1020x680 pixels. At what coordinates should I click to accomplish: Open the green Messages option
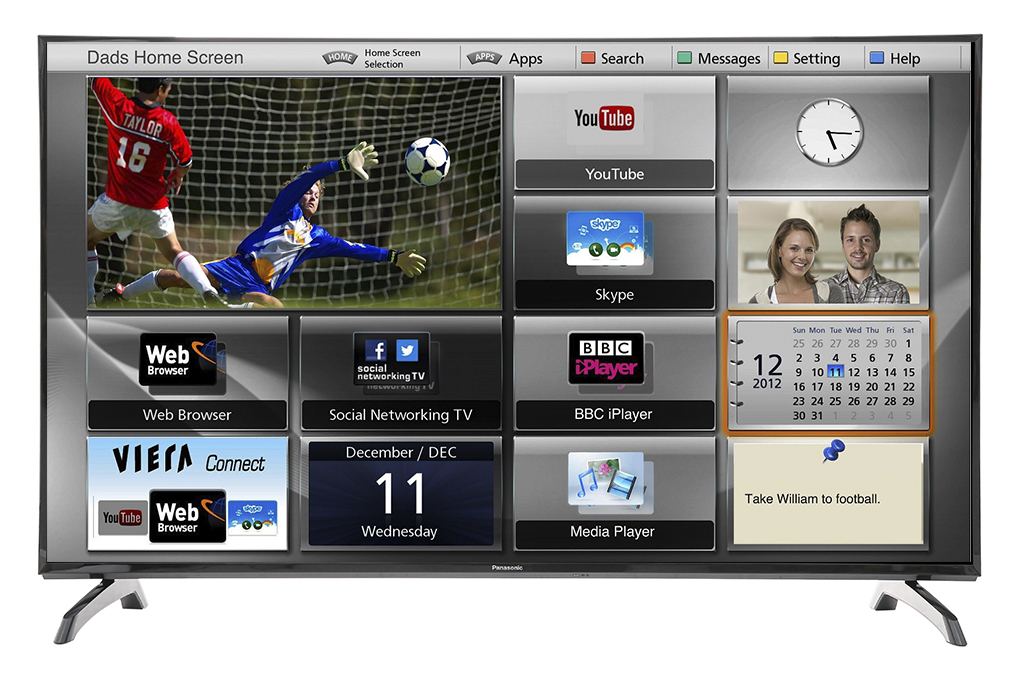coord(719,59)
